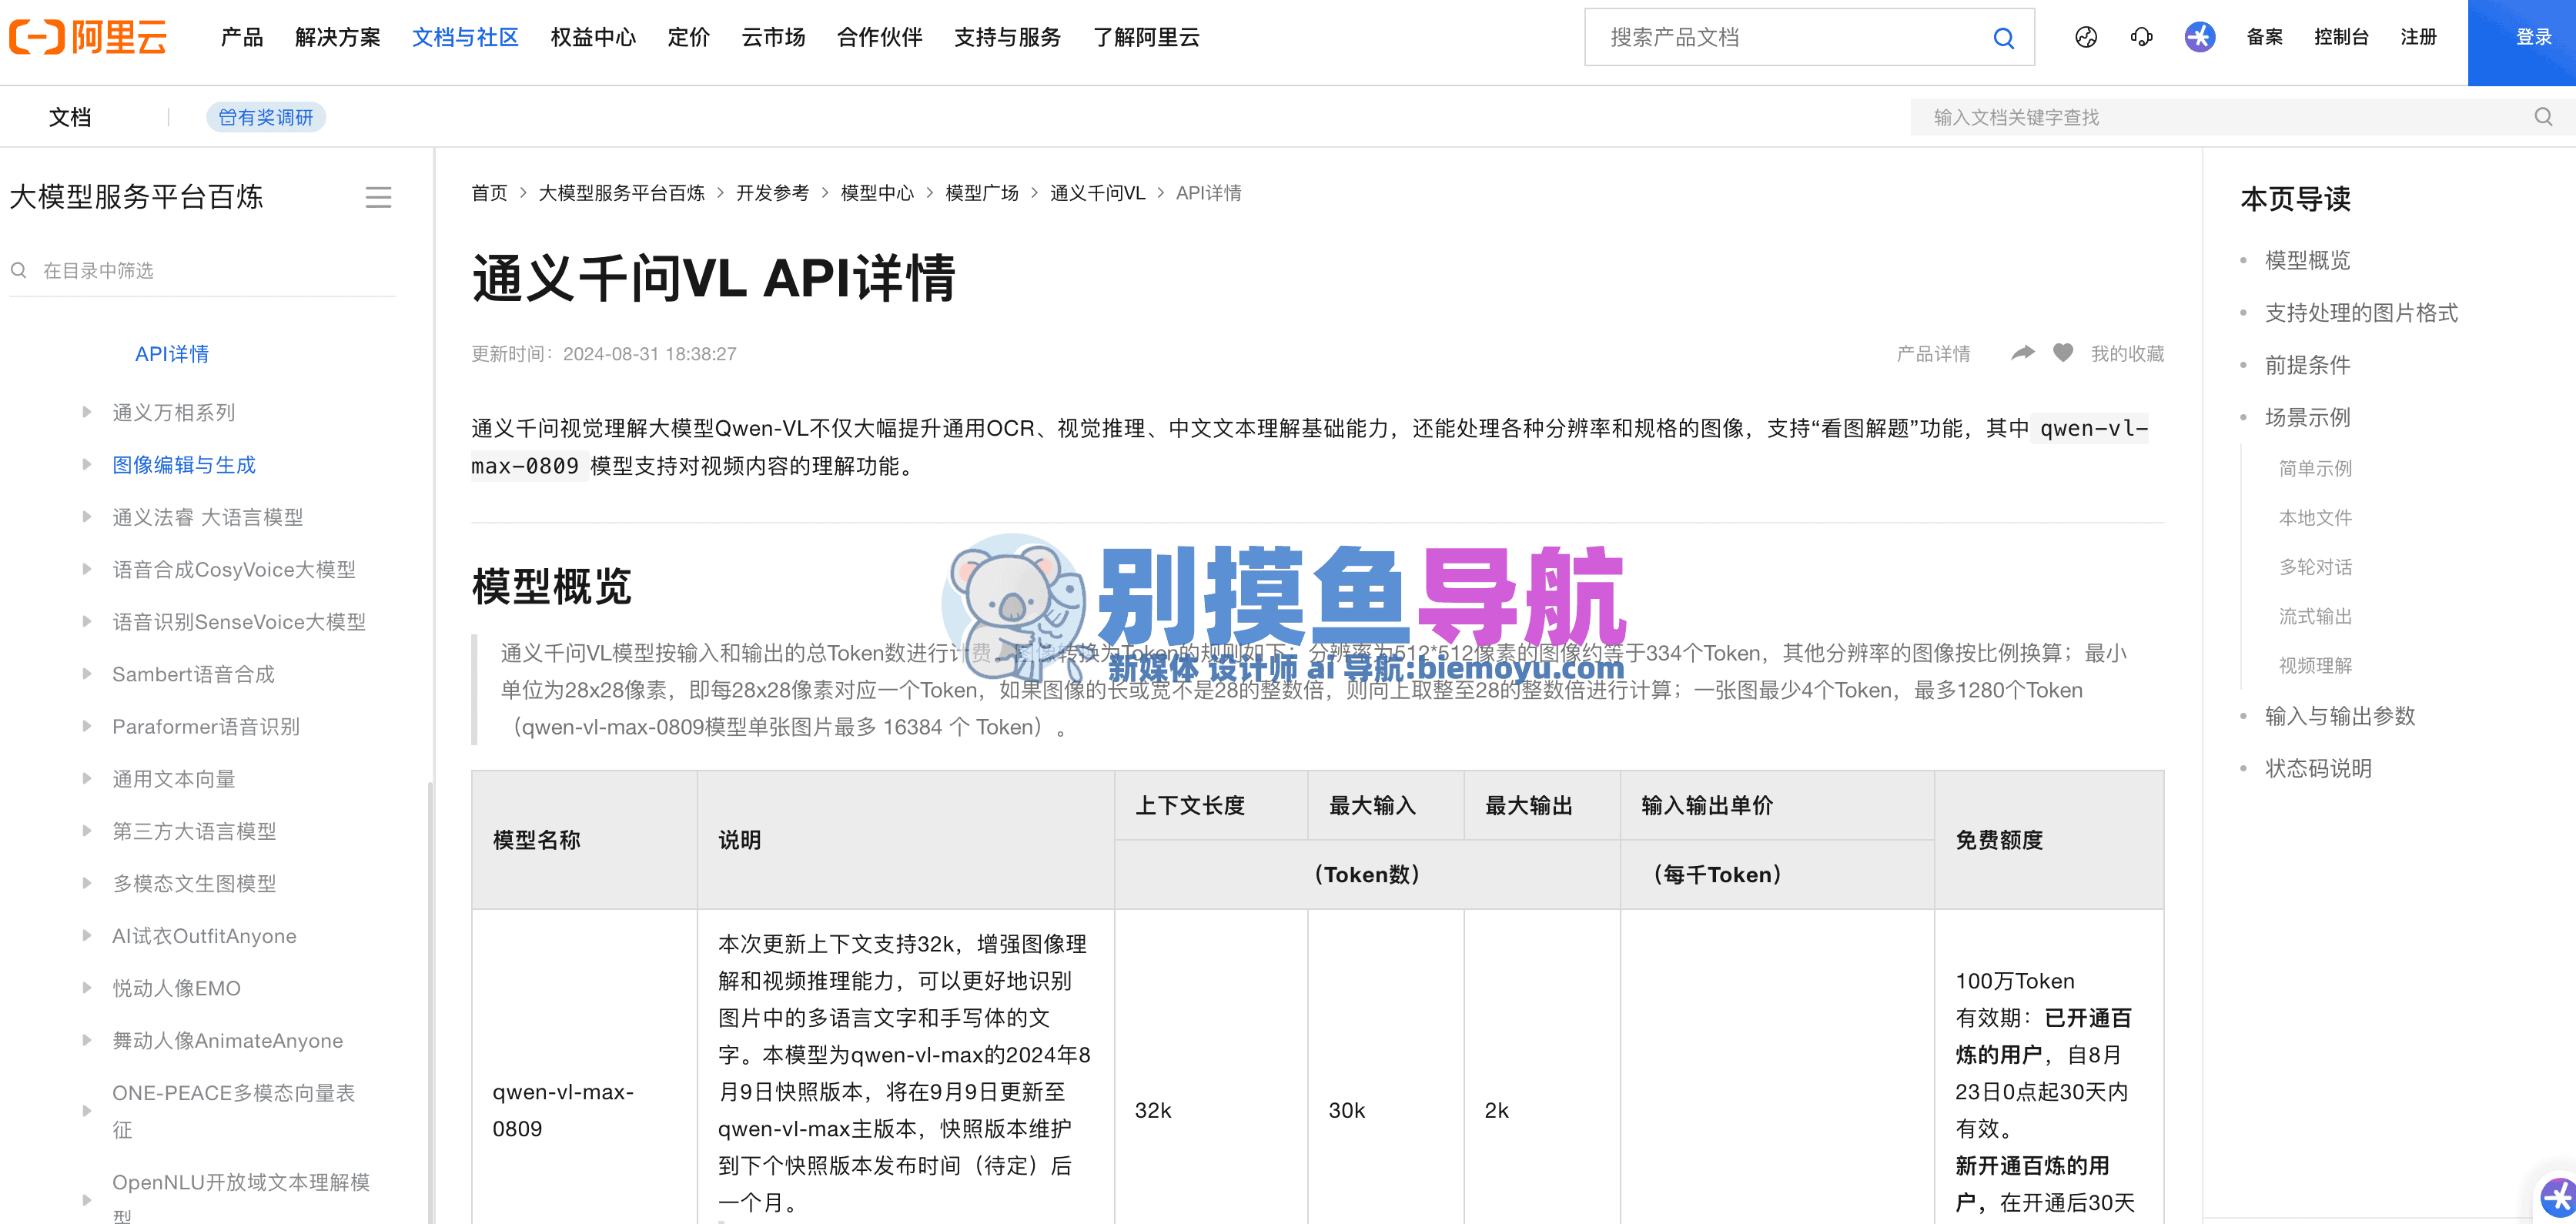The image size is (2576, 1224).
Task: Open the 支持与服务 menu
Action: click(1007, 37)
